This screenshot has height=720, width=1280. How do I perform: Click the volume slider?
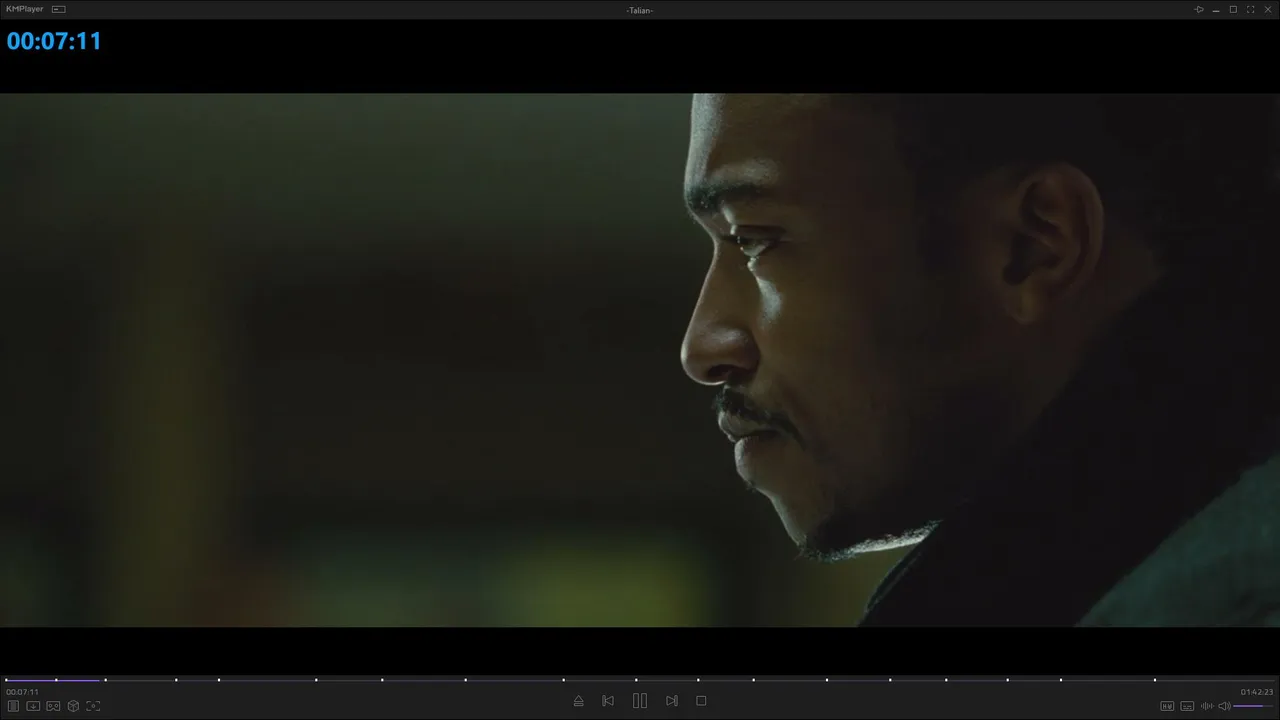tap(1254, 706)
